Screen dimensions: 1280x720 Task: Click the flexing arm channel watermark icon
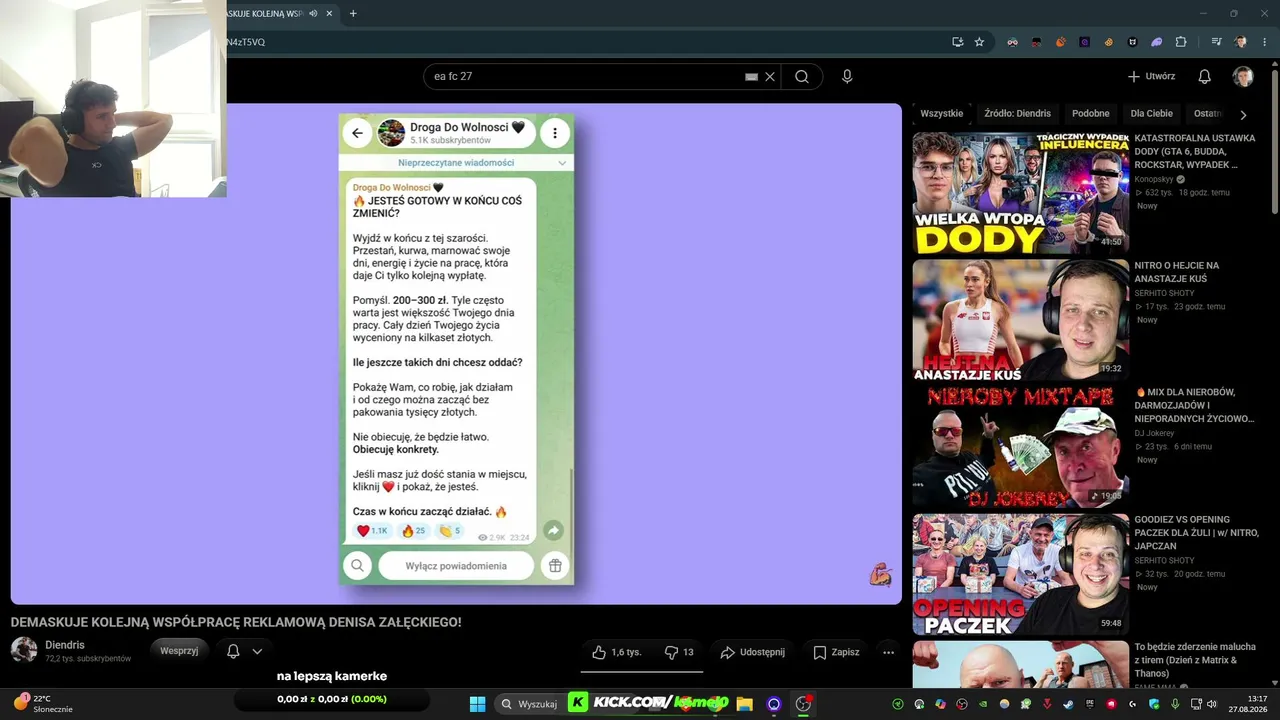click(x=880, y=574)
